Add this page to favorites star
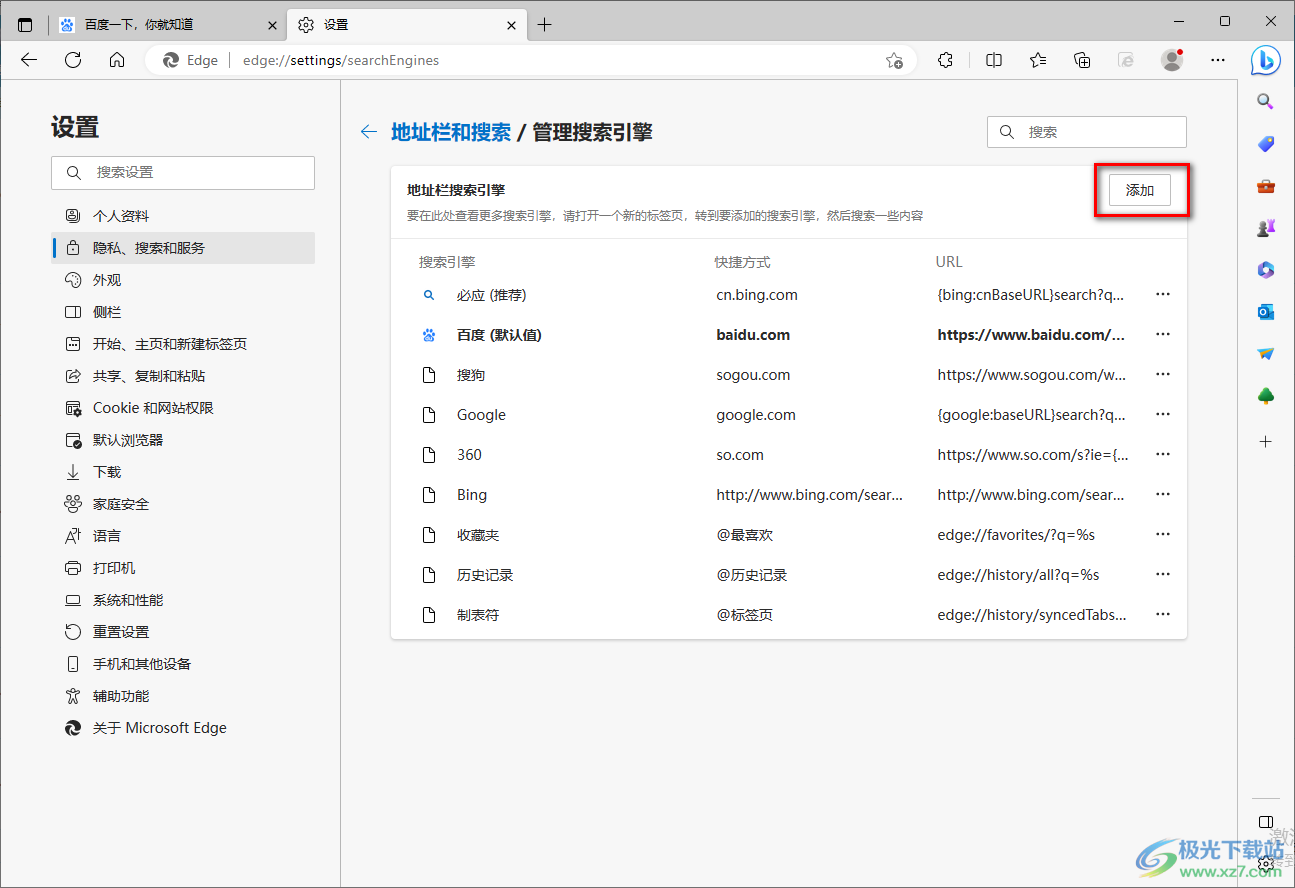Screen dimensions: 1295x888 point(894,61)
